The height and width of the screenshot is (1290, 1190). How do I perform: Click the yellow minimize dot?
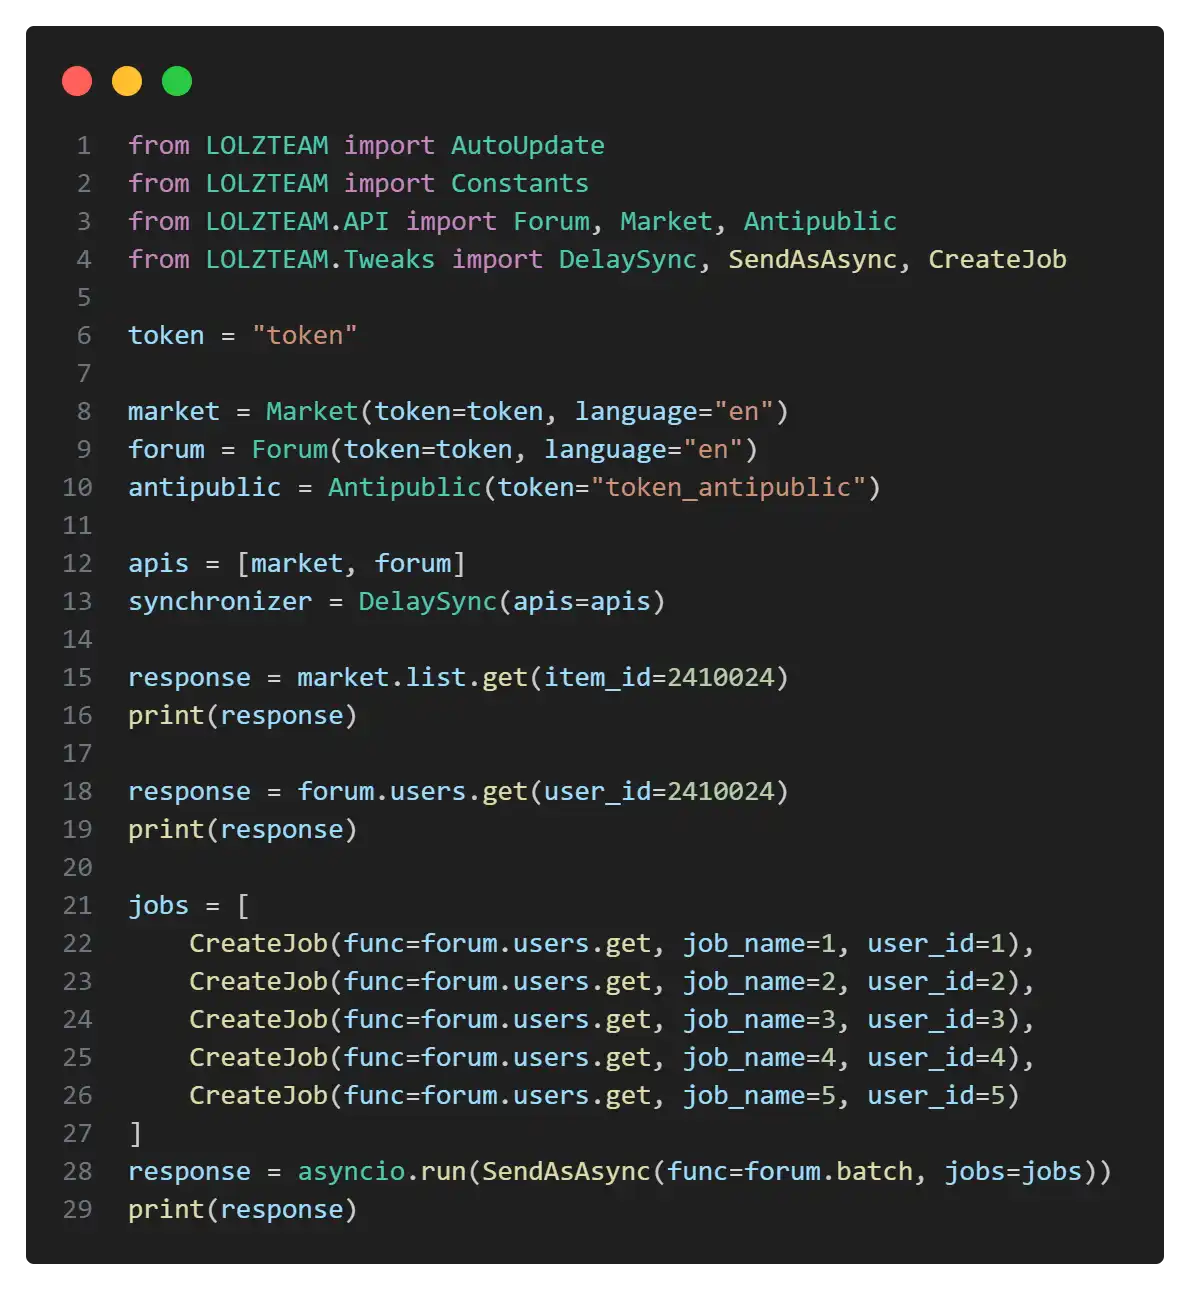point(127,81)
